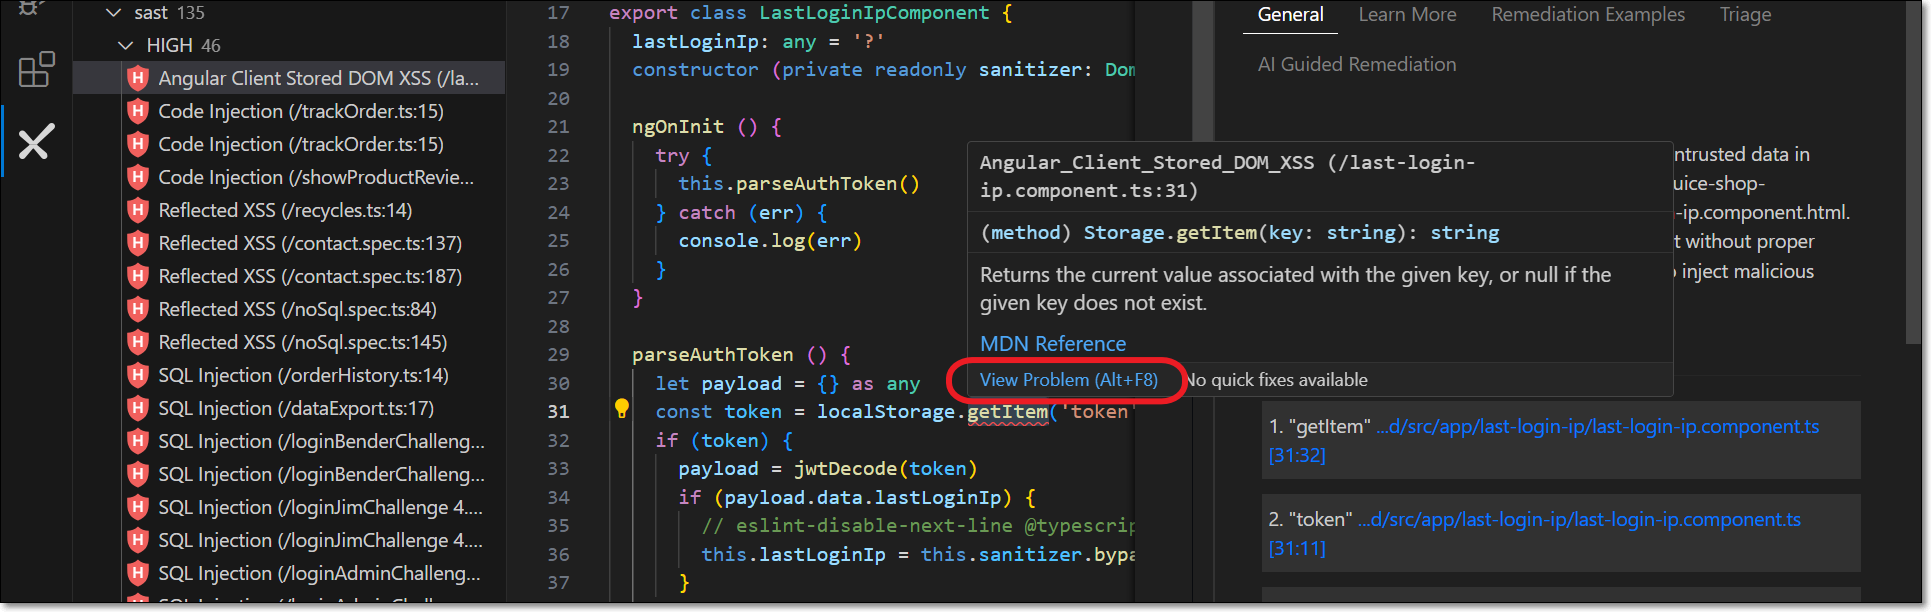
Task: Click the severity icon next to Reflected XSS (/noSql.spec.ts:84)
Action: (x=139, y=309)
